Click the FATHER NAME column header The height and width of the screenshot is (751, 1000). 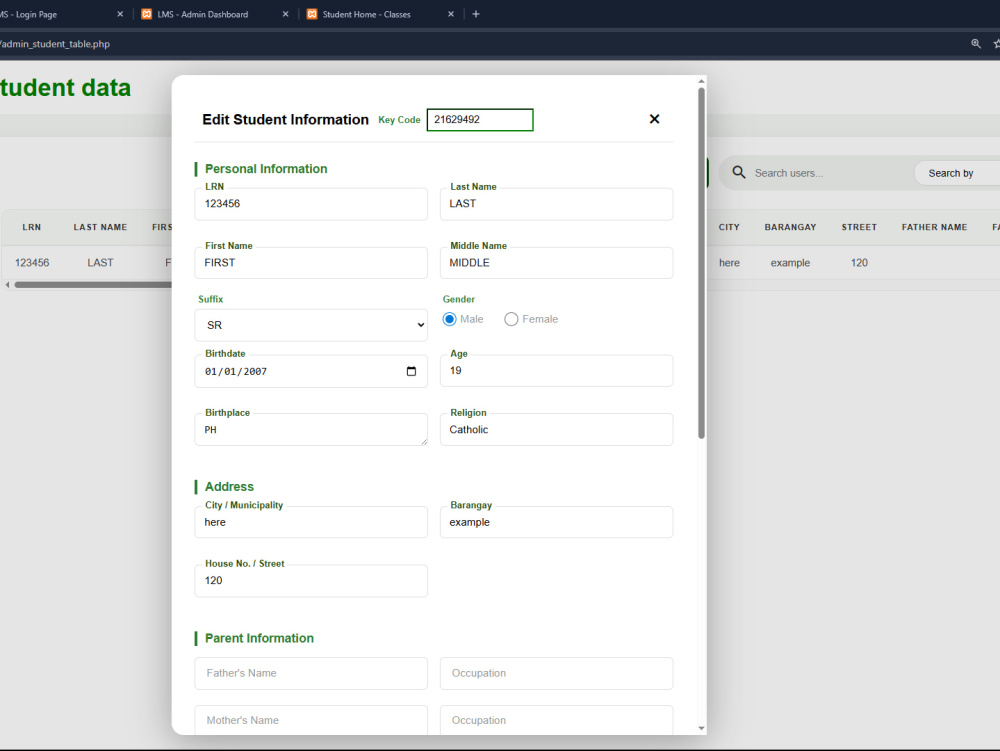[x=934, y=227]
